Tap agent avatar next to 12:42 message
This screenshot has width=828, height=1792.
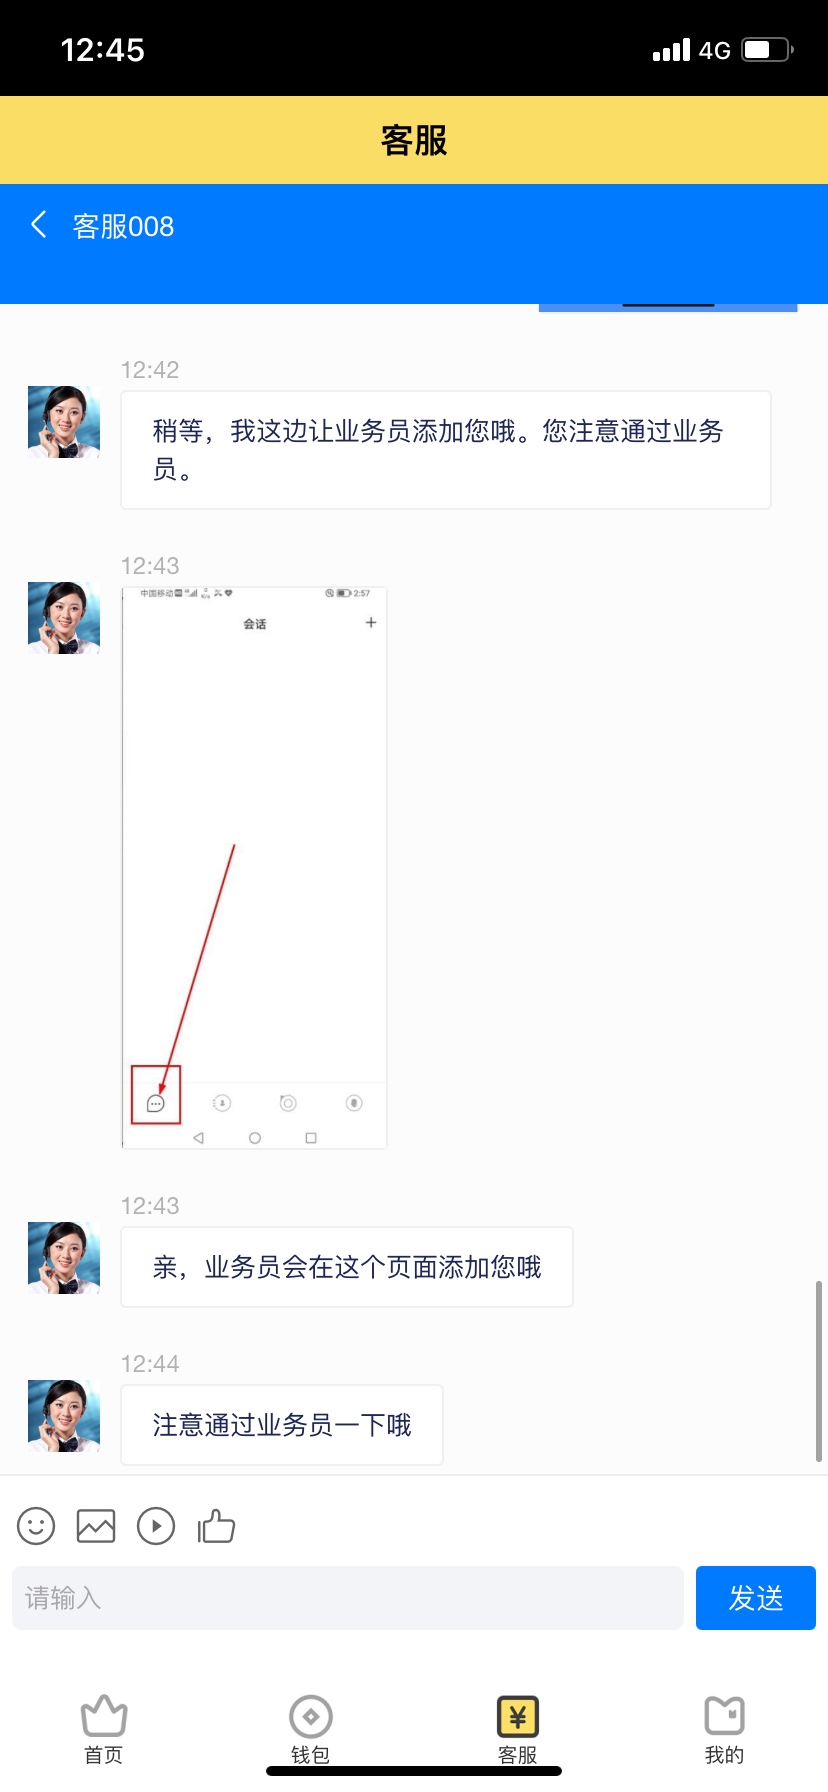pyautogui.click(x=64, y=422)
